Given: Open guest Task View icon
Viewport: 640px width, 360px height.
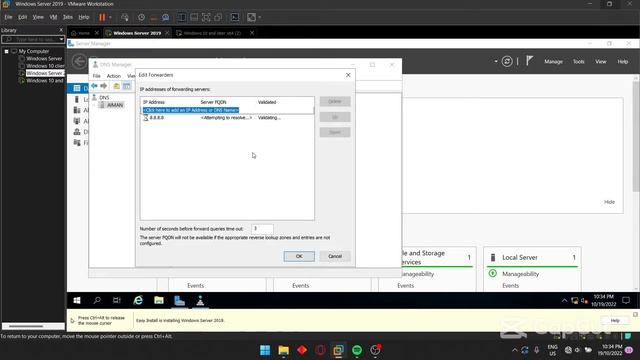Looking at the screenshot, I should [x=117, y=301].
